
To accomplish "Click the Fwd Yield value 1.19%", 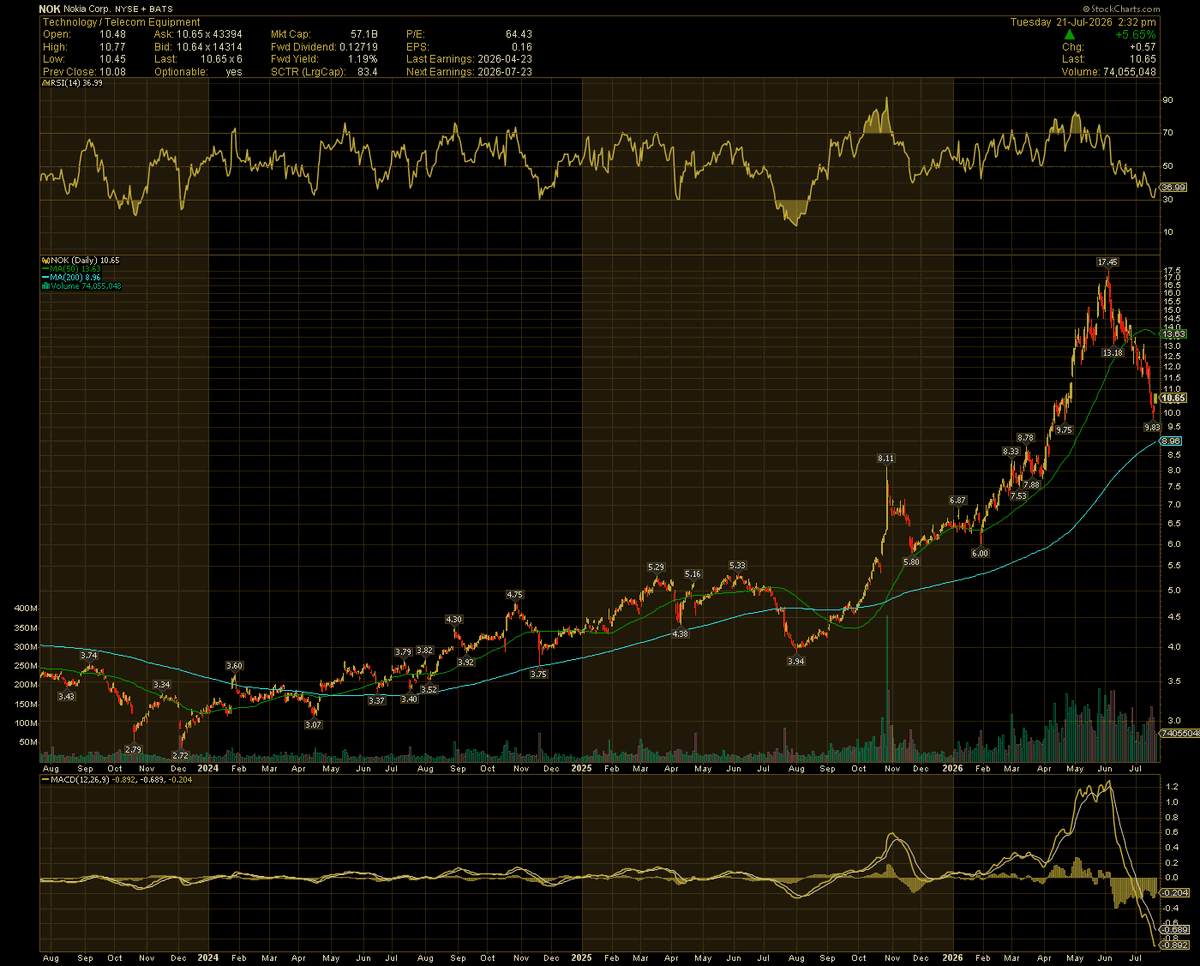I will [363, 58].
